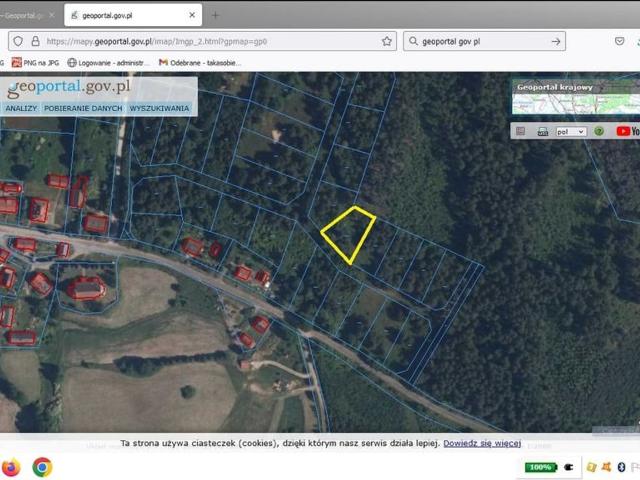Image resolution: width=640 pixels, height=480 pixels.
Task: Click the map legend panel icon
Action: click(x=519, y=131)
